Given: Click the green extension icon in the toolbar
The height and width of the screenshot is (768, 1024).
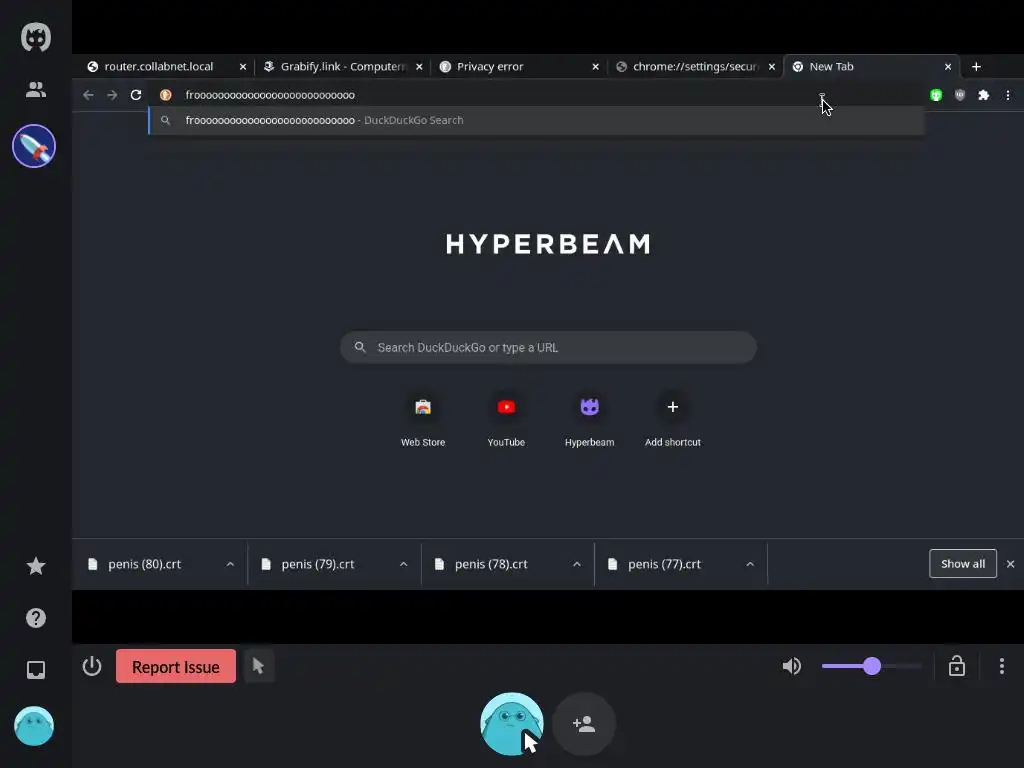Looking at the screenshot, I should point(936,95).
